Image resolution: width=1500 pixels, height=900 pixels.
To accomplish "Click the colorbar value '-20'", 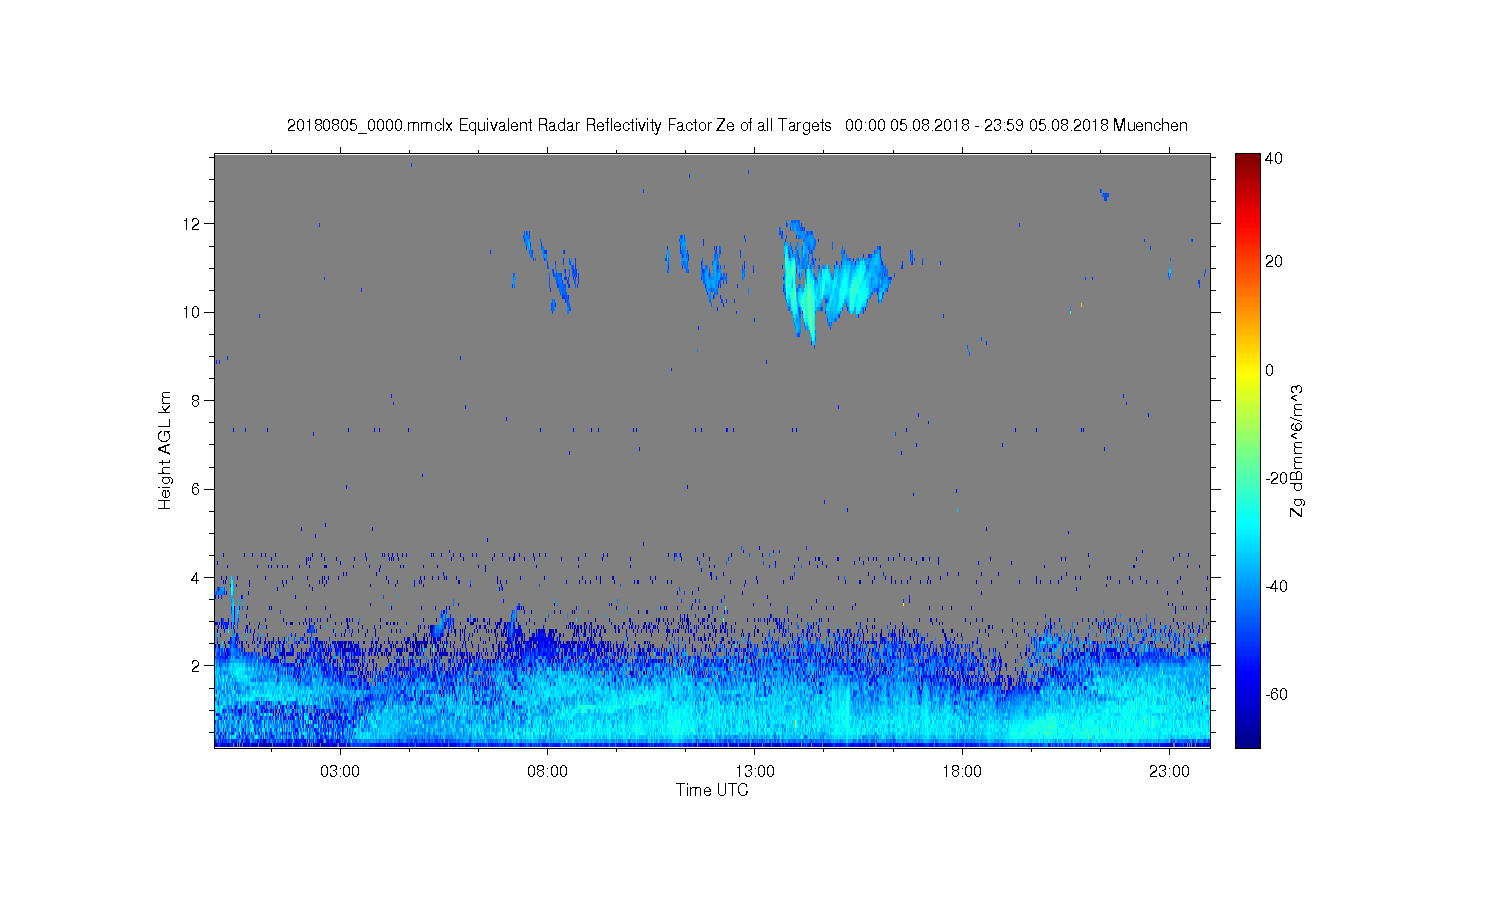I will 1276,478.
